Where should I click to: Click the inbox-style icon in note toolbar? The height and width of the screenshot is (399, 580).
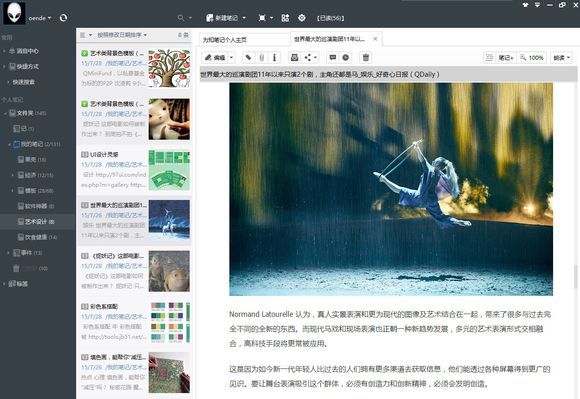click(x=294, y=57)
